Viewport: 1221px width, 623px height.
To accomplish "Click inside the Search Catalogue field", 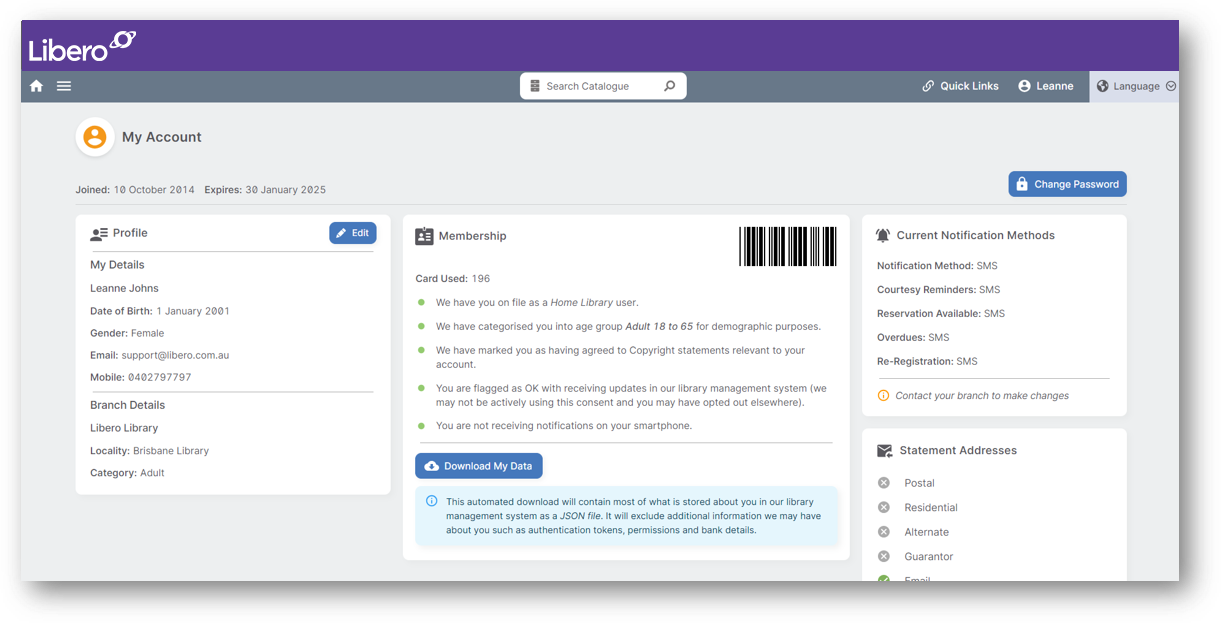I will click(595, 86).
